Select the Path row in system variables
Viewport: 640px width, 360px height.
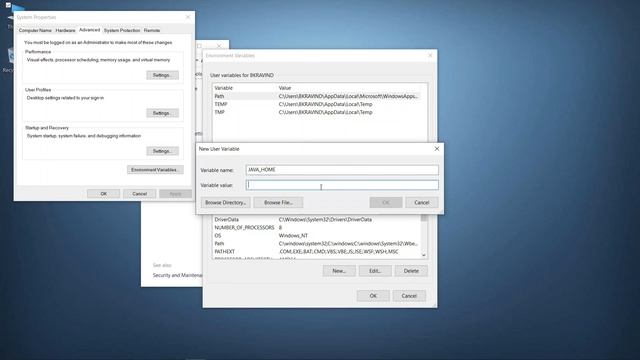click(317, 244)
